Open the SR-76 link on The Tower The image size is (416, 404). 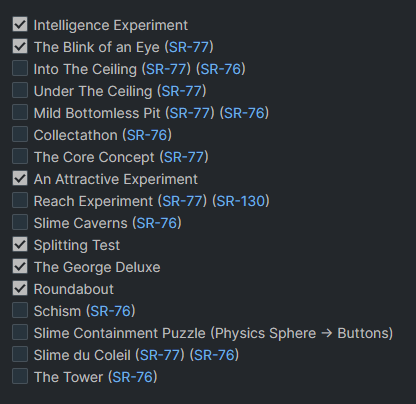tap(132, 377)
